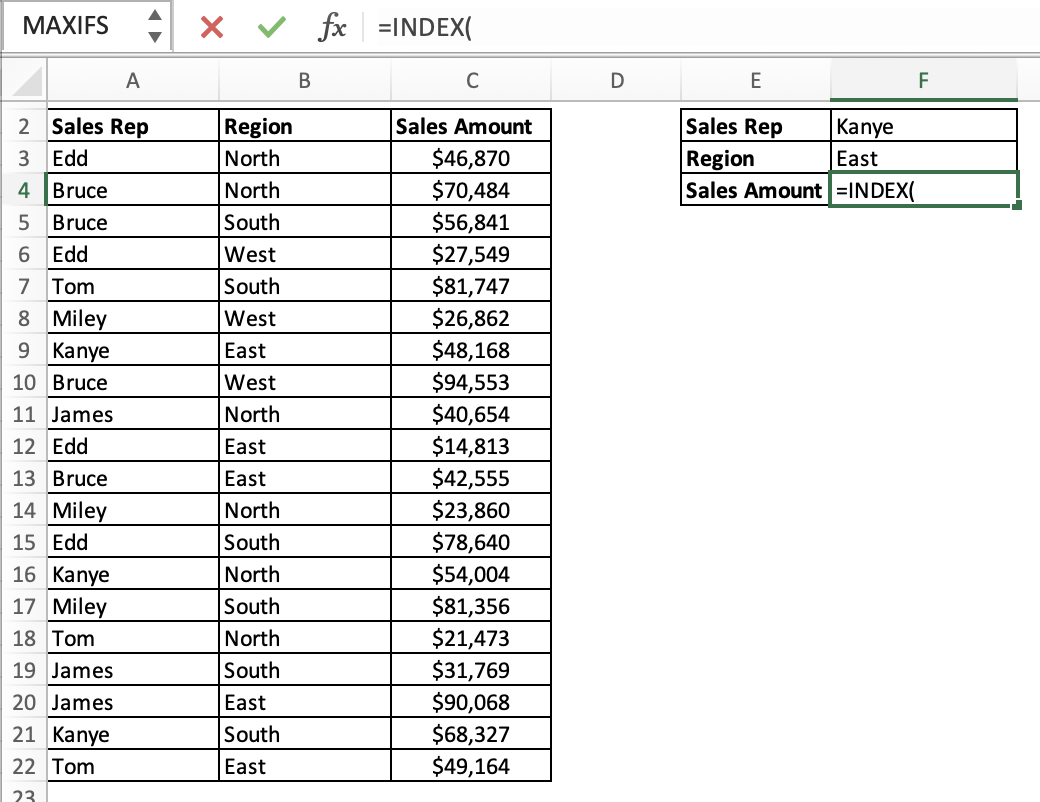The image size is (1040, 802).
Task: Select the cell with $23,860
Action: [471, 510]
